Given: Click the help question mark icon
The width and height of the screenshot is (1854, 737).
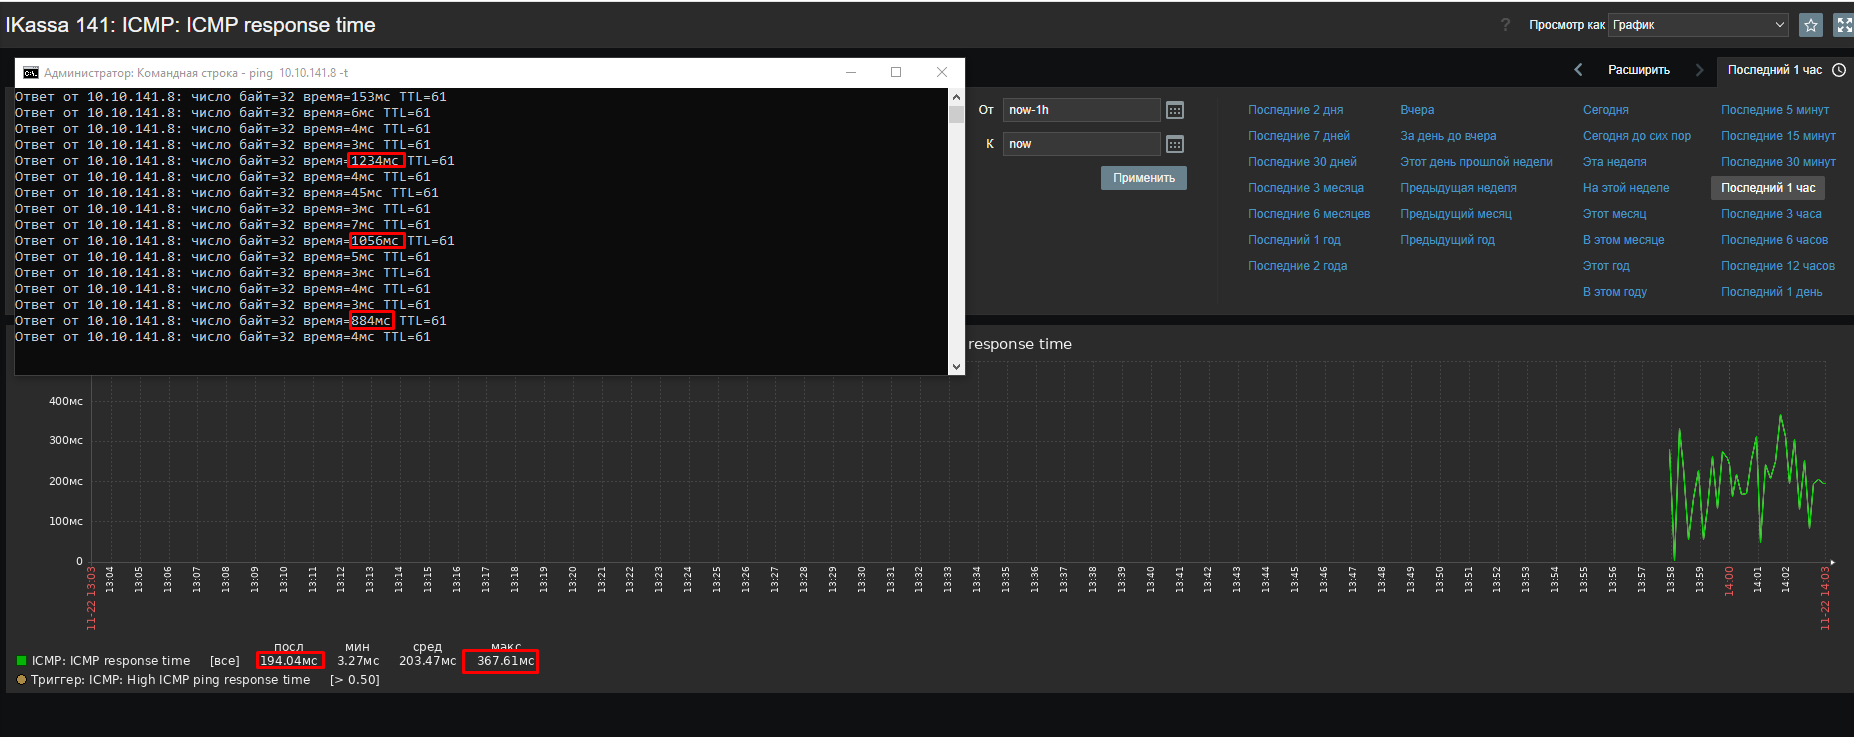Looking at the screenshot, I should click(1505, 25).
